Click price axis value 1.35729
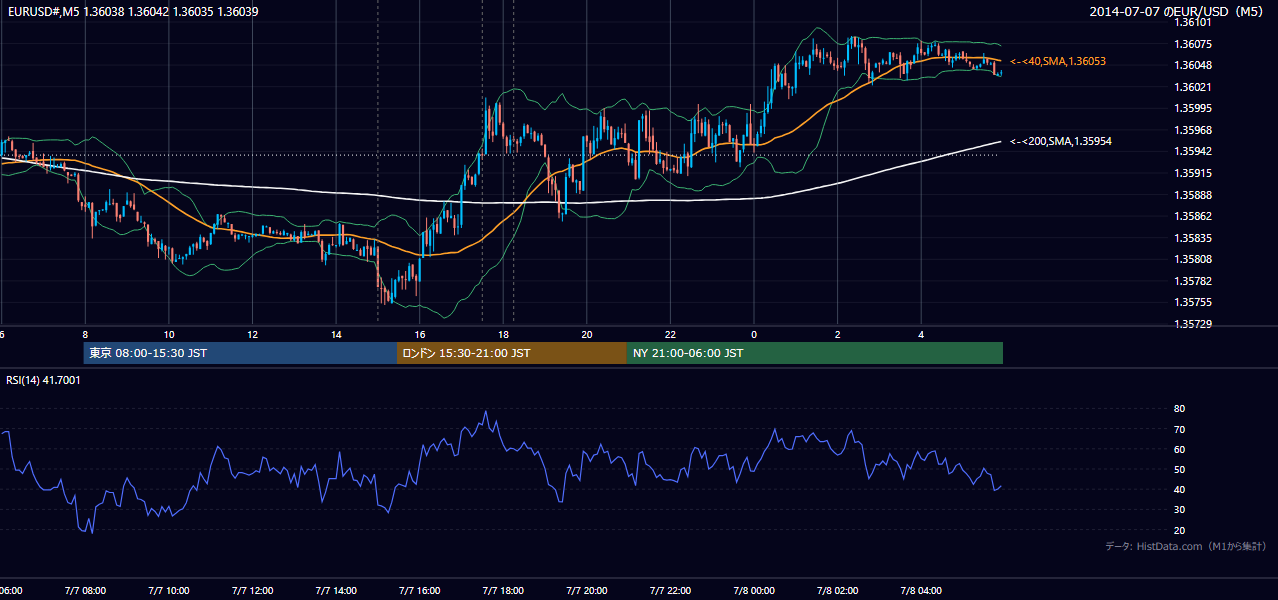 (1193, 325)
